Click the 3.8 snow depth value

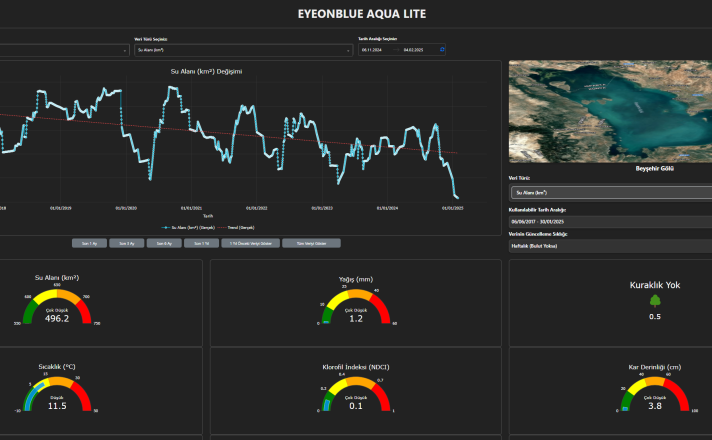coord(655,406)
